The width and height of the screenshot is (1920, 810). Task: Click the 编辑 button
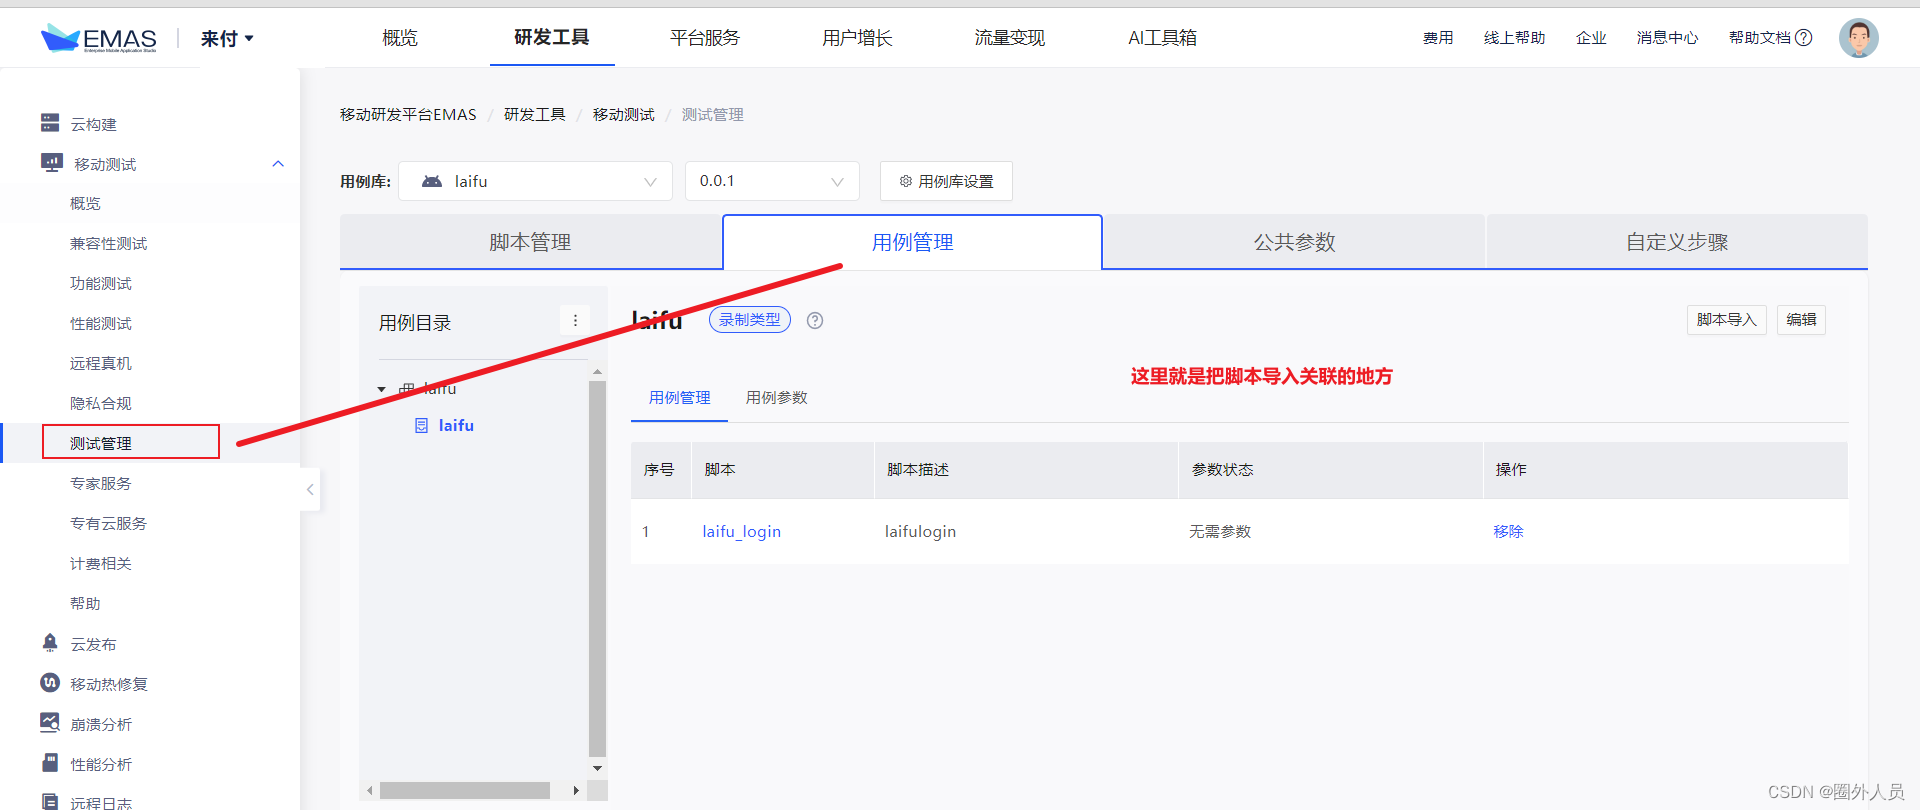point(1801,320)
